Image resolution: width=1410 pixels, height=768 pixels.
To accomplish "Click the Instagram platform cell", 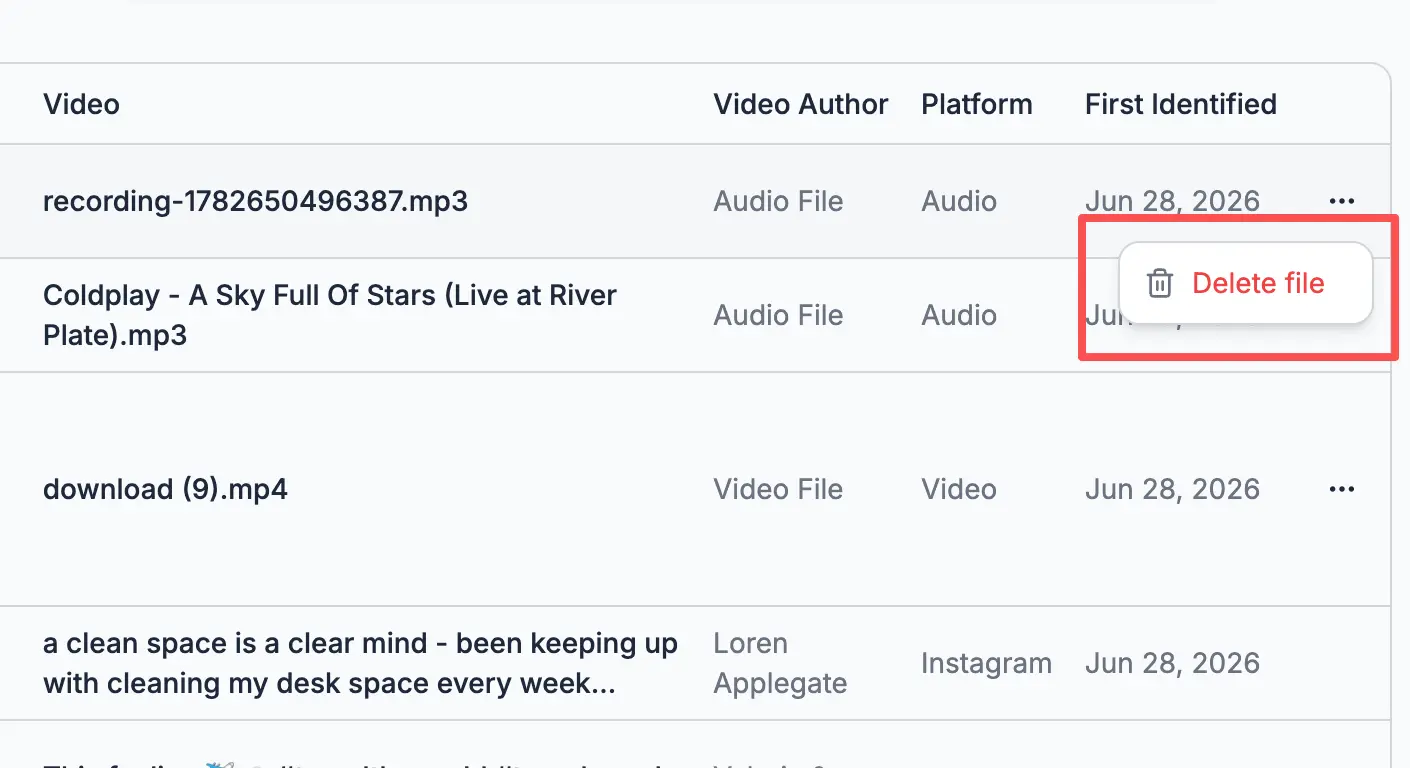I will click(986, 663).
